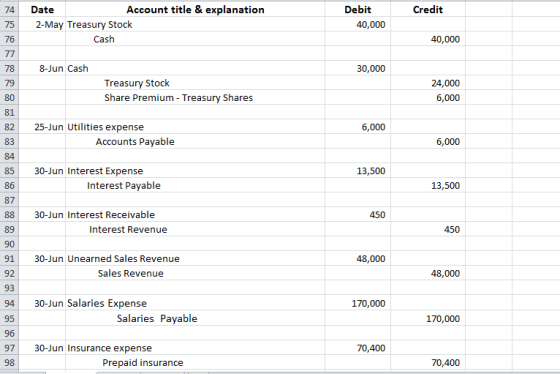The width and height of the screenshot is (560, 374).
Task: Click the 30-Jun date in row 88
Action: tap(42, 215)
